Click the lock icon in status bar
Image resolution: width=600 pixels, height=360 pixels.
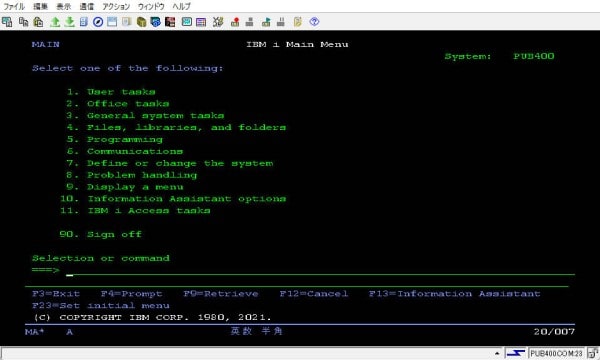(x=593, y=353)
